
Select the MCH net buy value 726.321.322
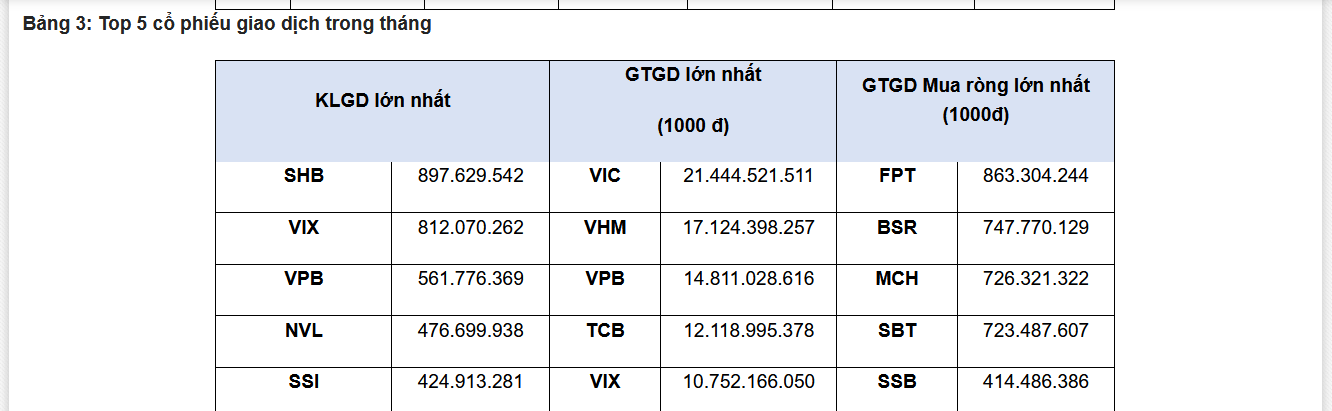1036,279
